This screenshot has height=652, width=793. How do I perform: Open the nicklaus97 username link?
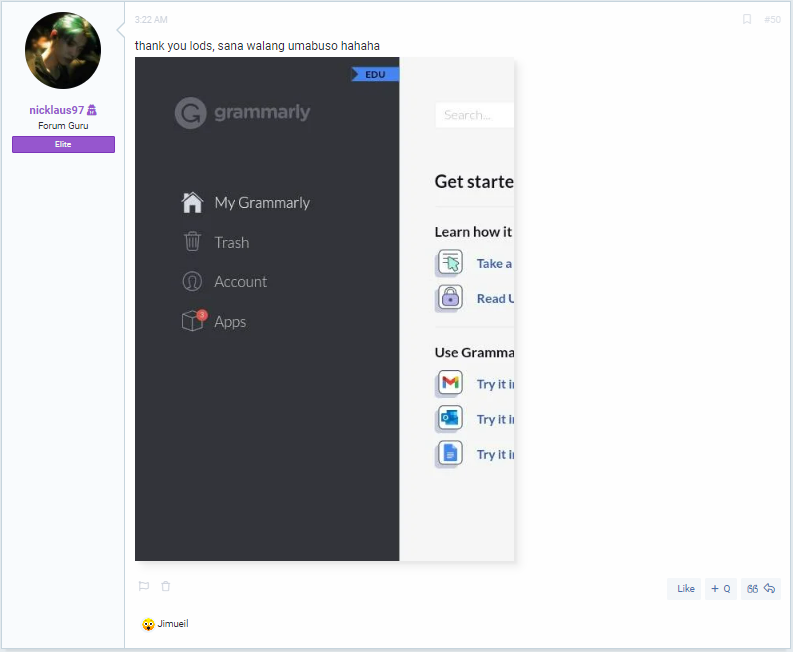coord(57,110)
